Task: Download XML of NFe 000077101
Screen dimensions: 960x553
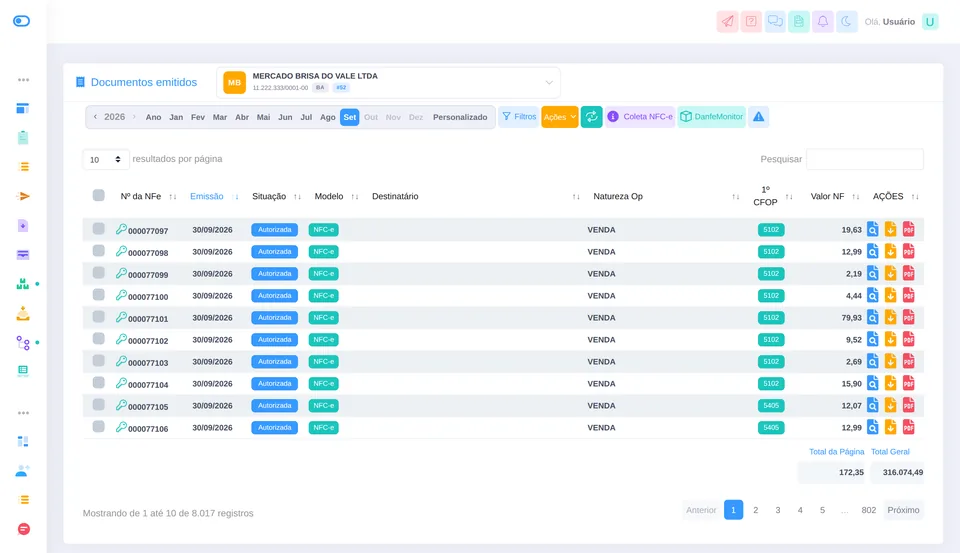Action: [x=890, y=318]
